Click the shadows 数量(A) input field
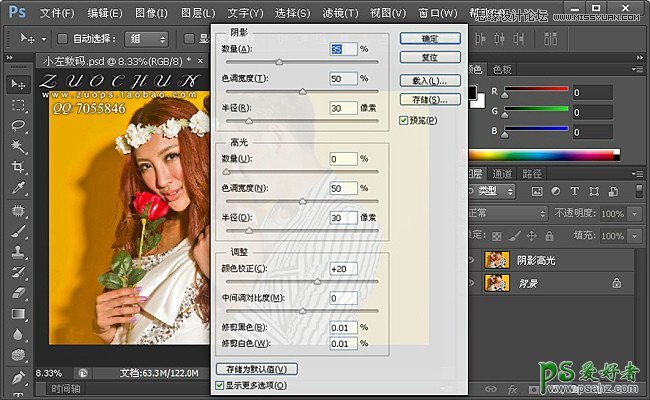650x400 pixels. (x=342, y=48)
